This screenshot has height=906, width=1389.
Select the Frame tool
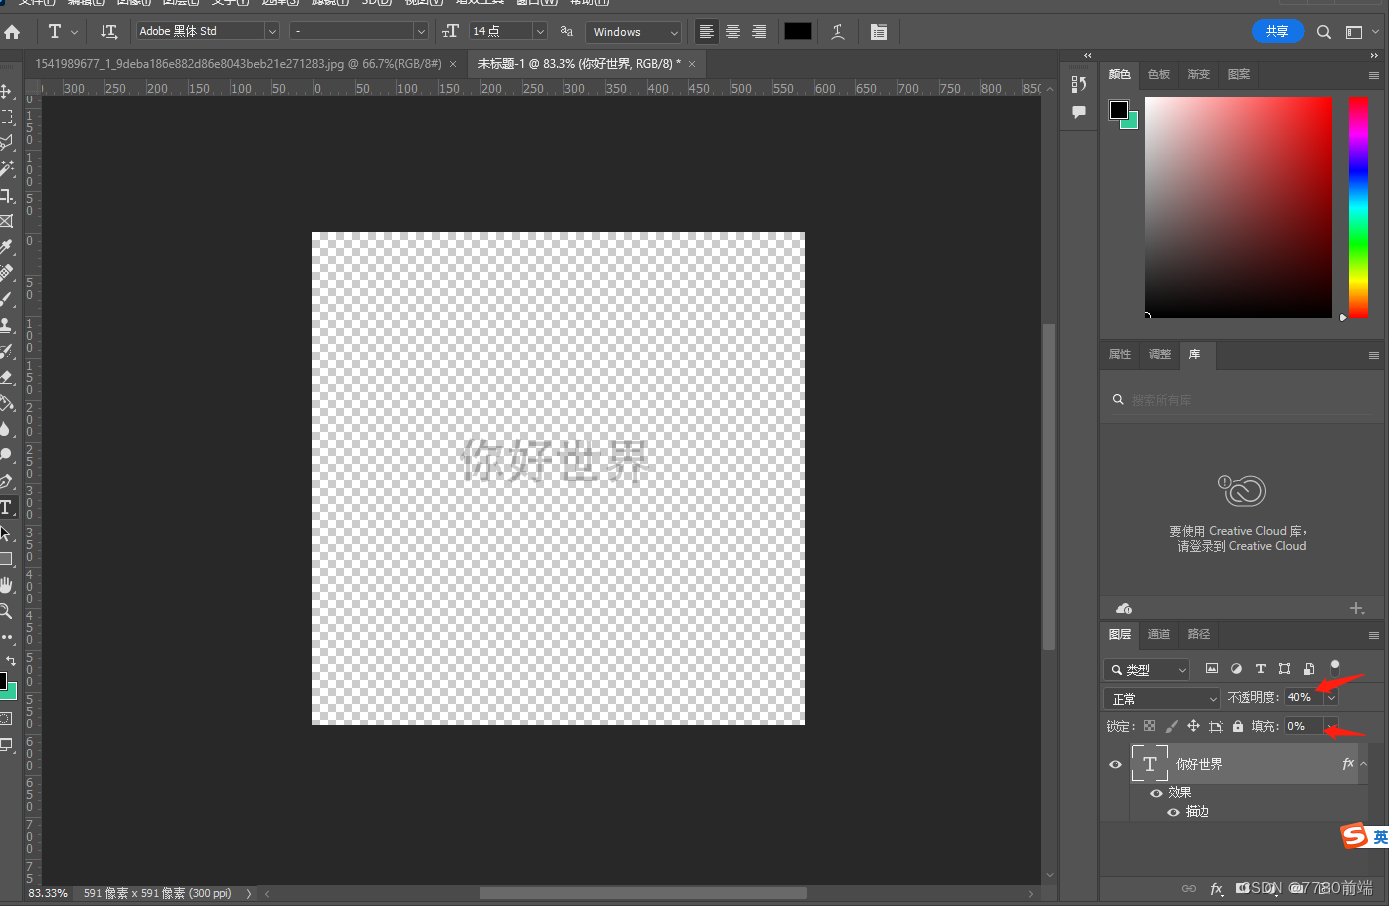pos(7,221)
